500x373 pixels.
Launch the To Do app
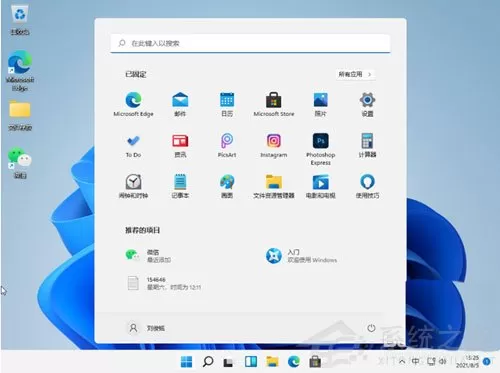tap(133, 145)
